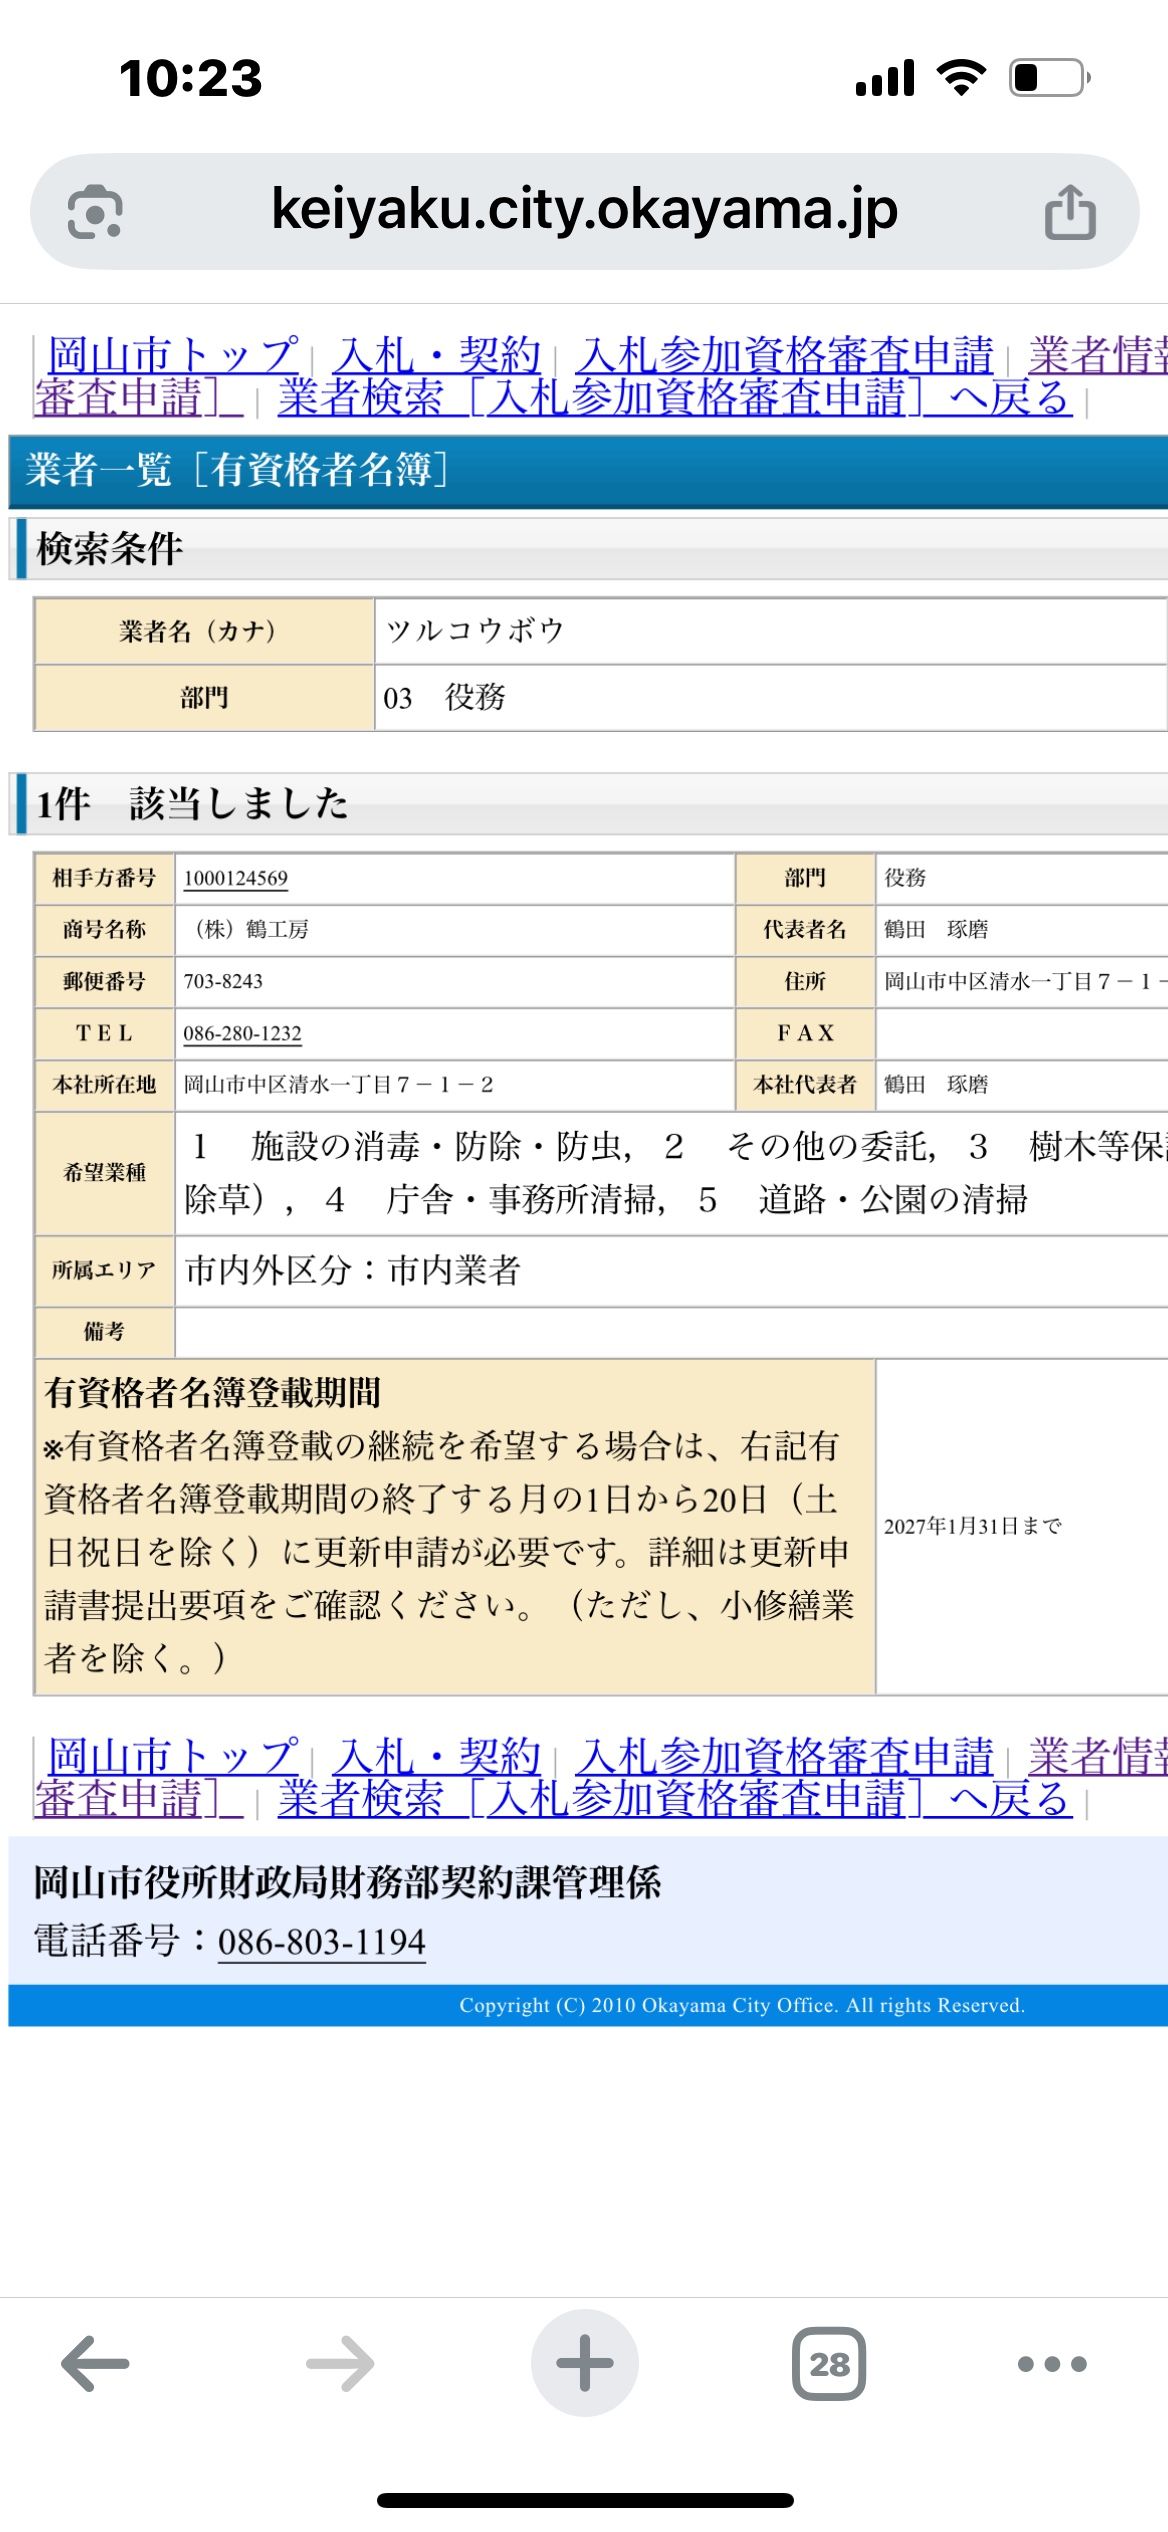Open the top 入札参加資格審査申請 link
The image size is (1168, 2532).
[x=786, y=355]
